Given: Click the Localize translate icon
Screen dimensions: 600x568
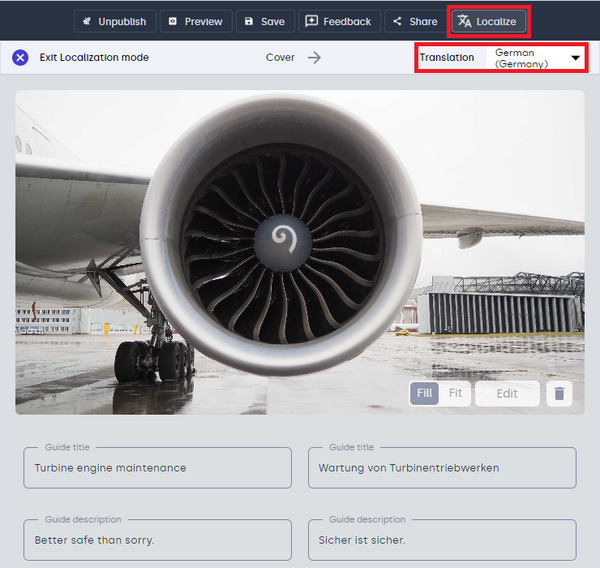Looking at the screenshot, I should [x=464, y=21].
